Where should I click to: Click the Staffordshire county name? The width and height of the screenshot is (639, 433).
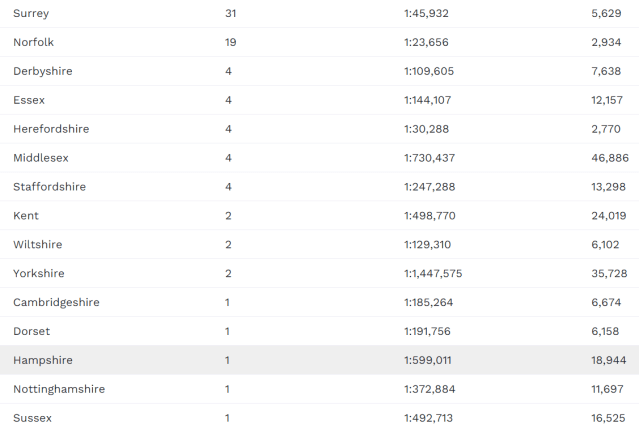tap(49, 187)
